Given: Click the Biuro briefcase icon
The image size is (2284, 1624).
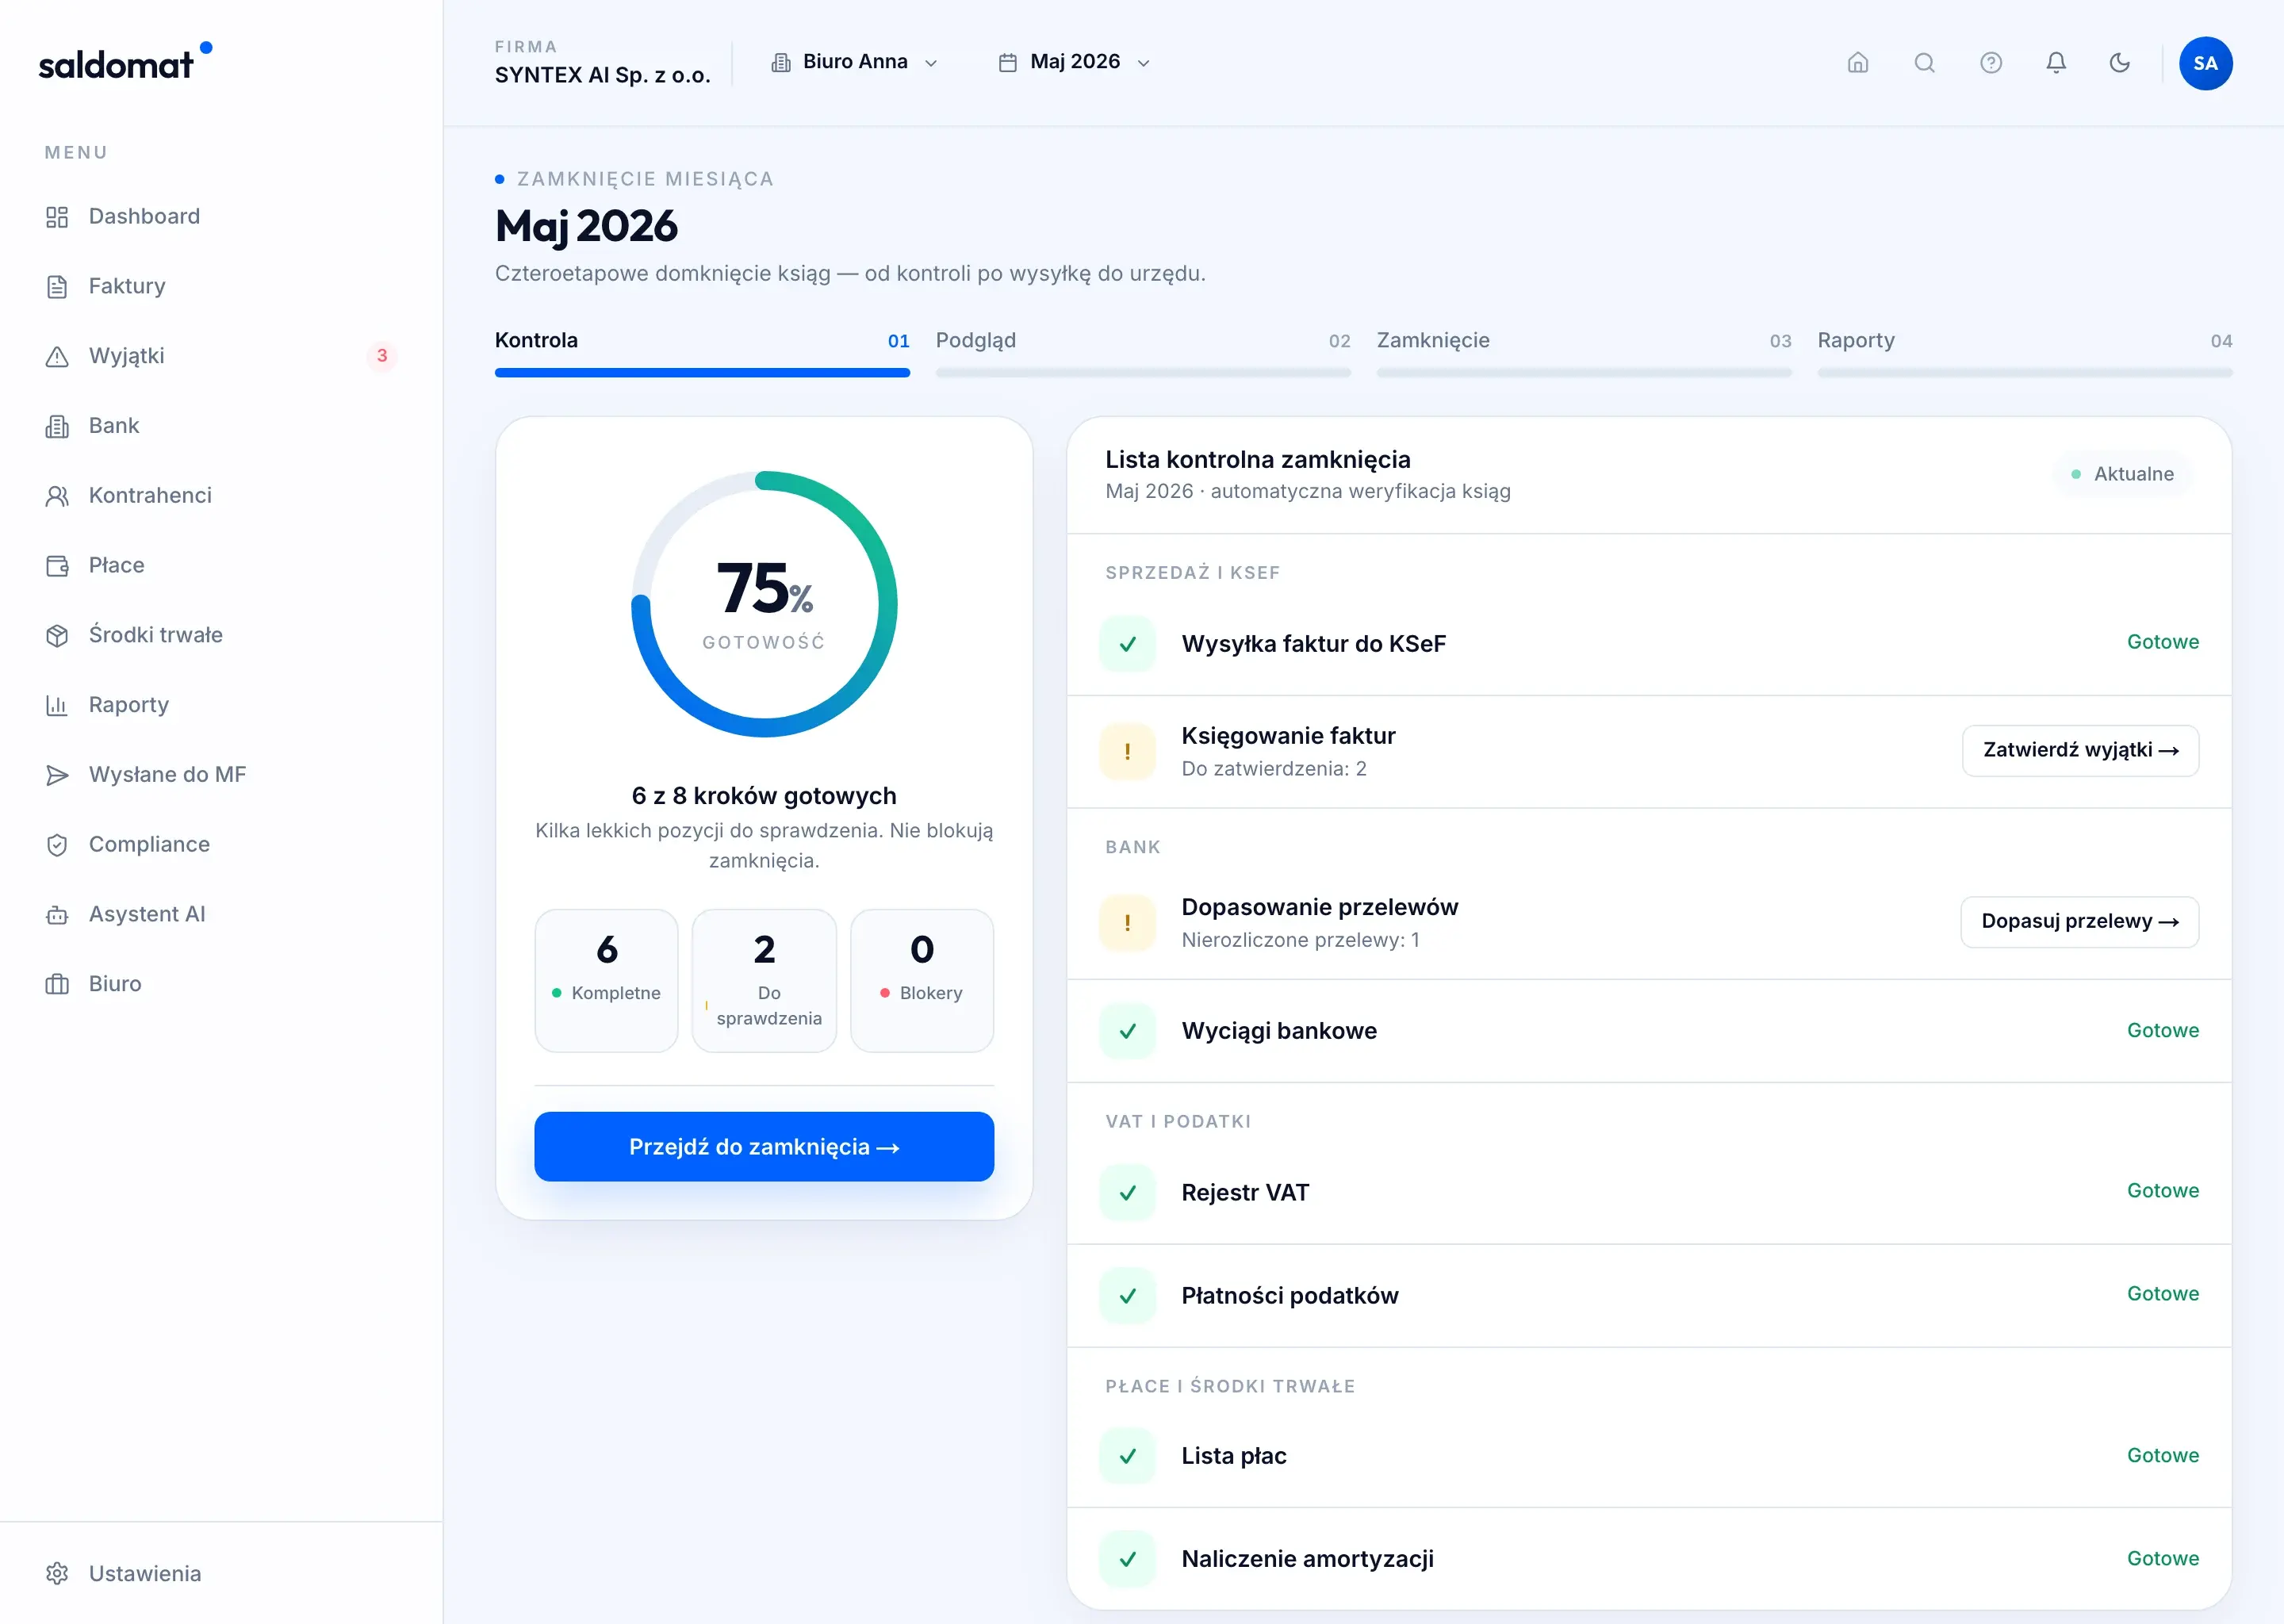Looking at the screenshot, I should click(x=57, y=984).
